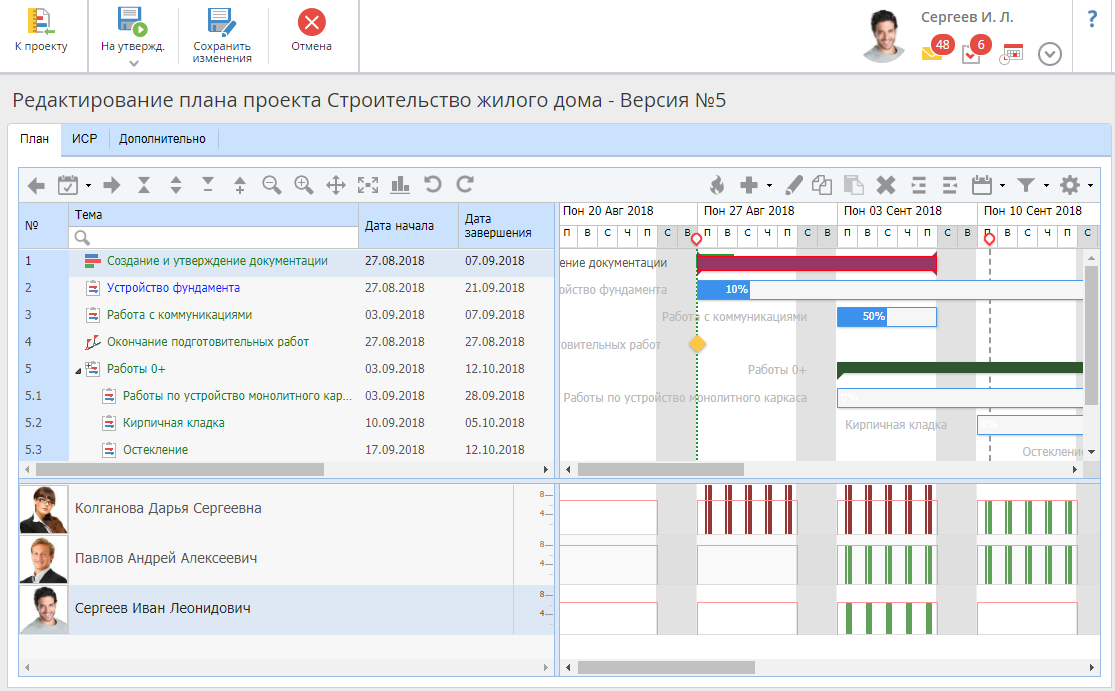Toggle the resource histogram bar chart icon

pyautogui.click(x=400, y=185)
